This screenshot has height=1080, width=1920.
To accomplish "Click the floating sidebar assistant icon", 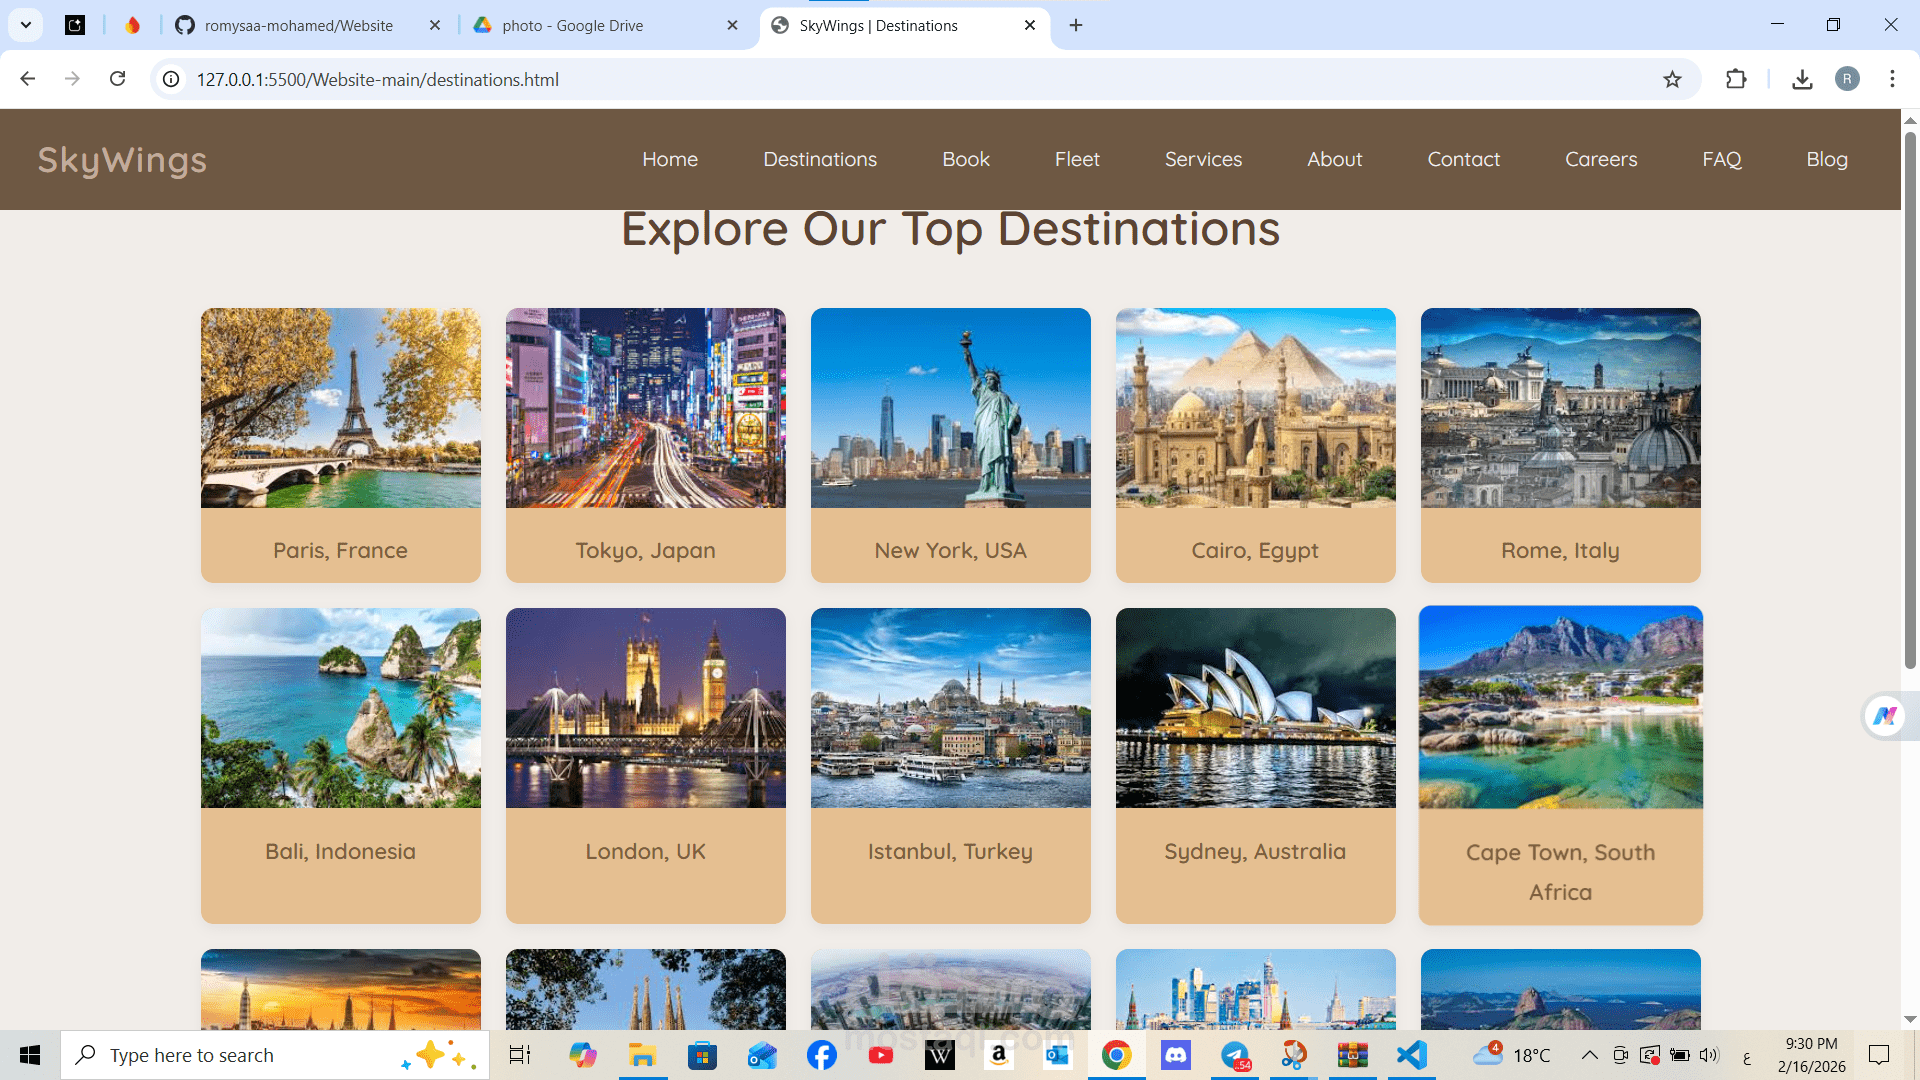I will point(1885,716).
